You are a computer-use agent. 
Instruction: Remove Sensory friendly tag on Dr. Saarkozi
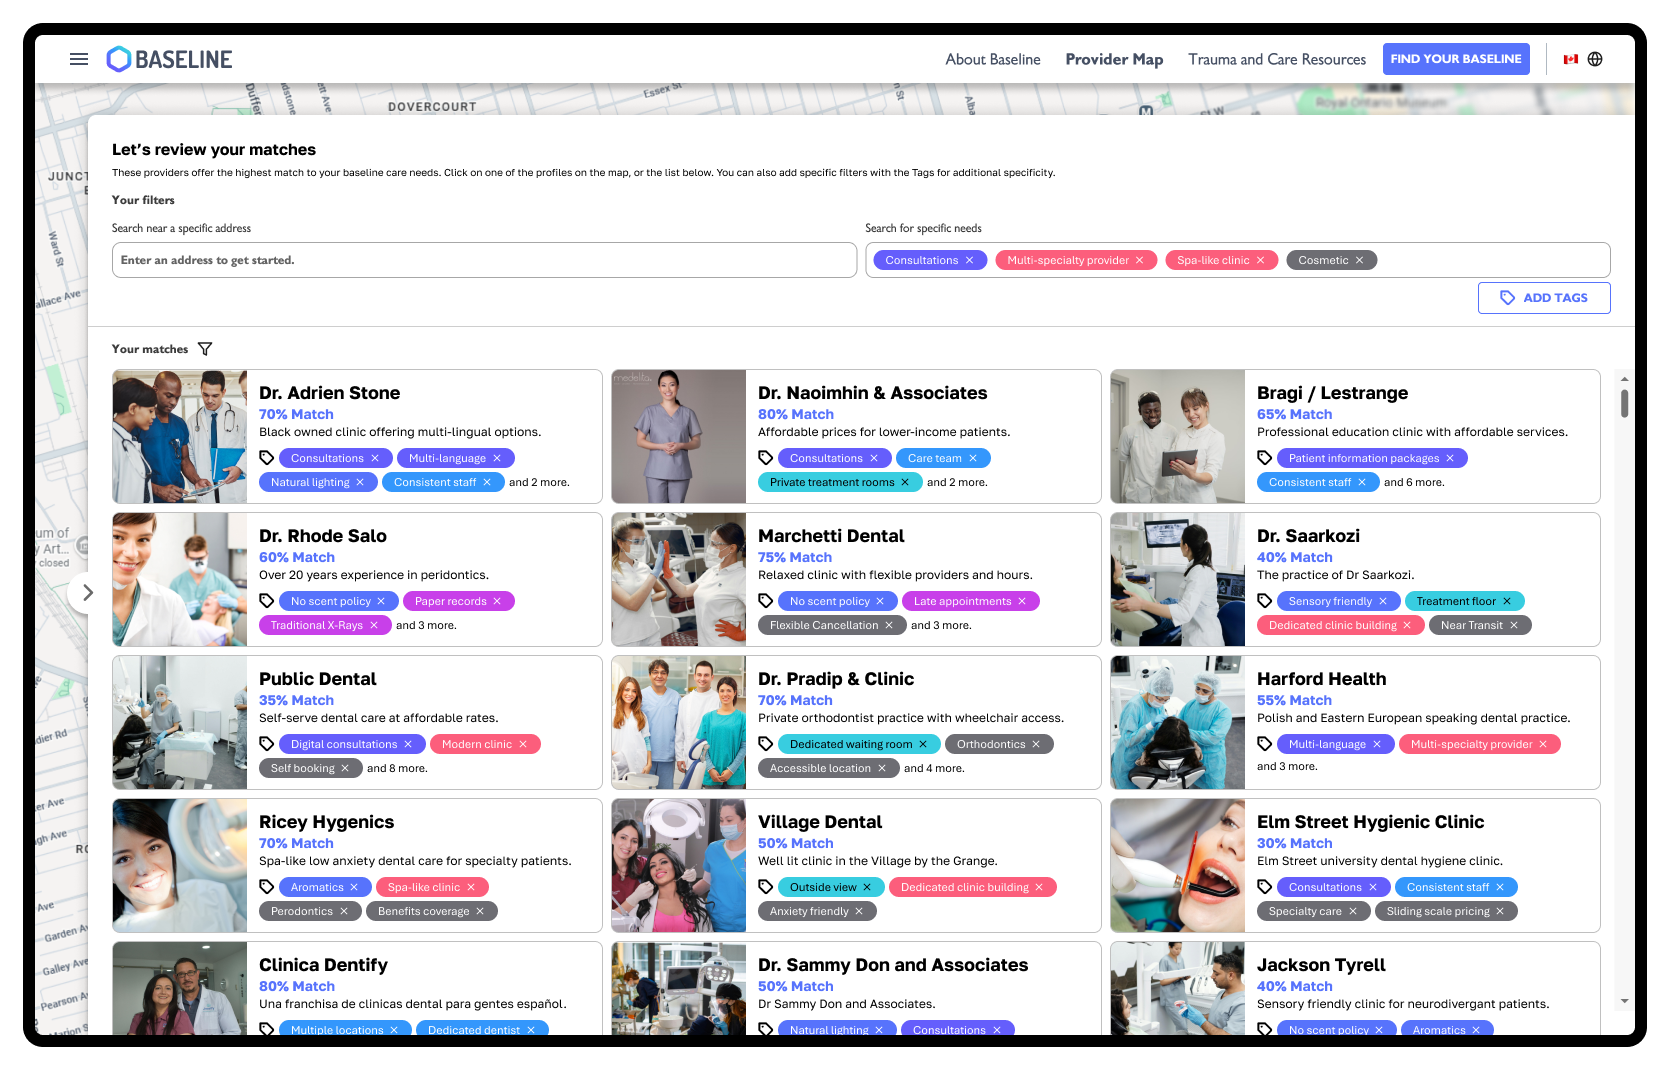point(1383,601)
